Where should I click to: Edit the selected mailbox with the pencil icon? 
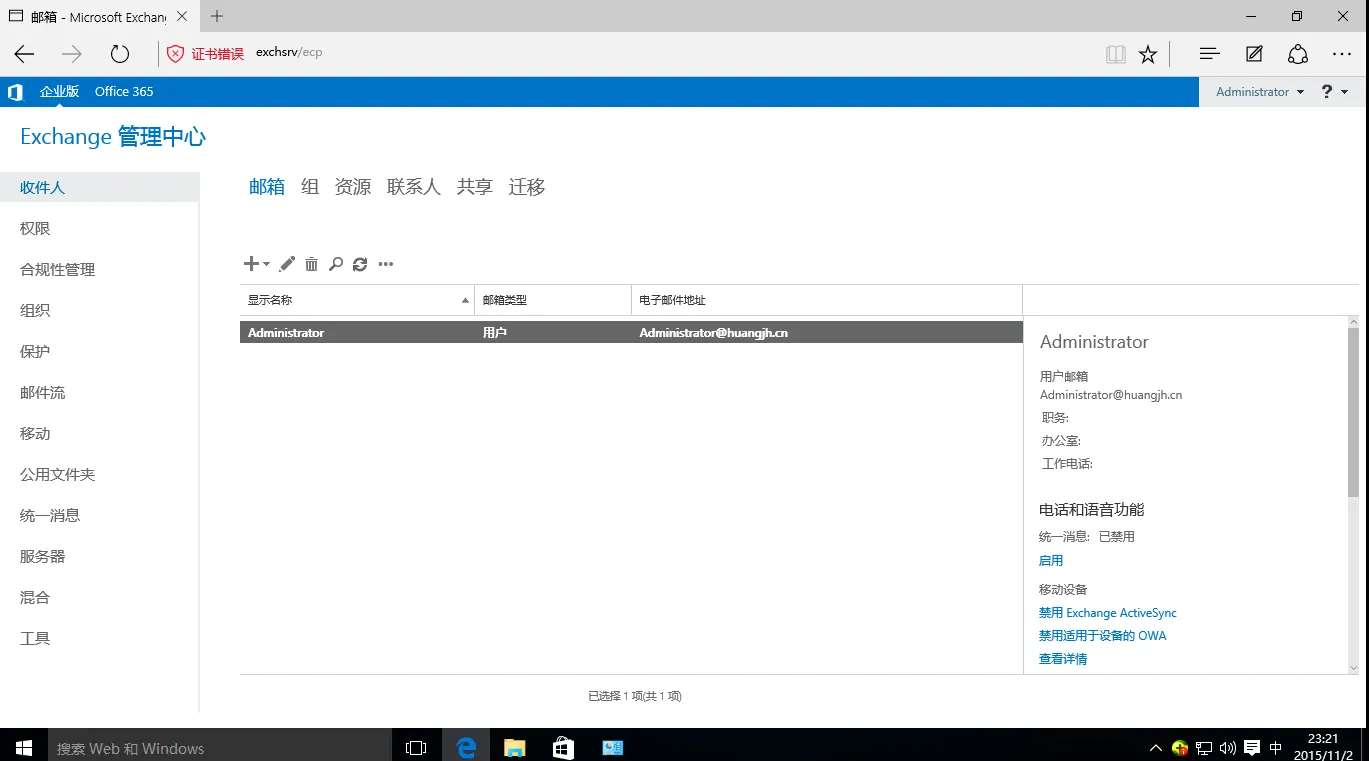(287, 264)
